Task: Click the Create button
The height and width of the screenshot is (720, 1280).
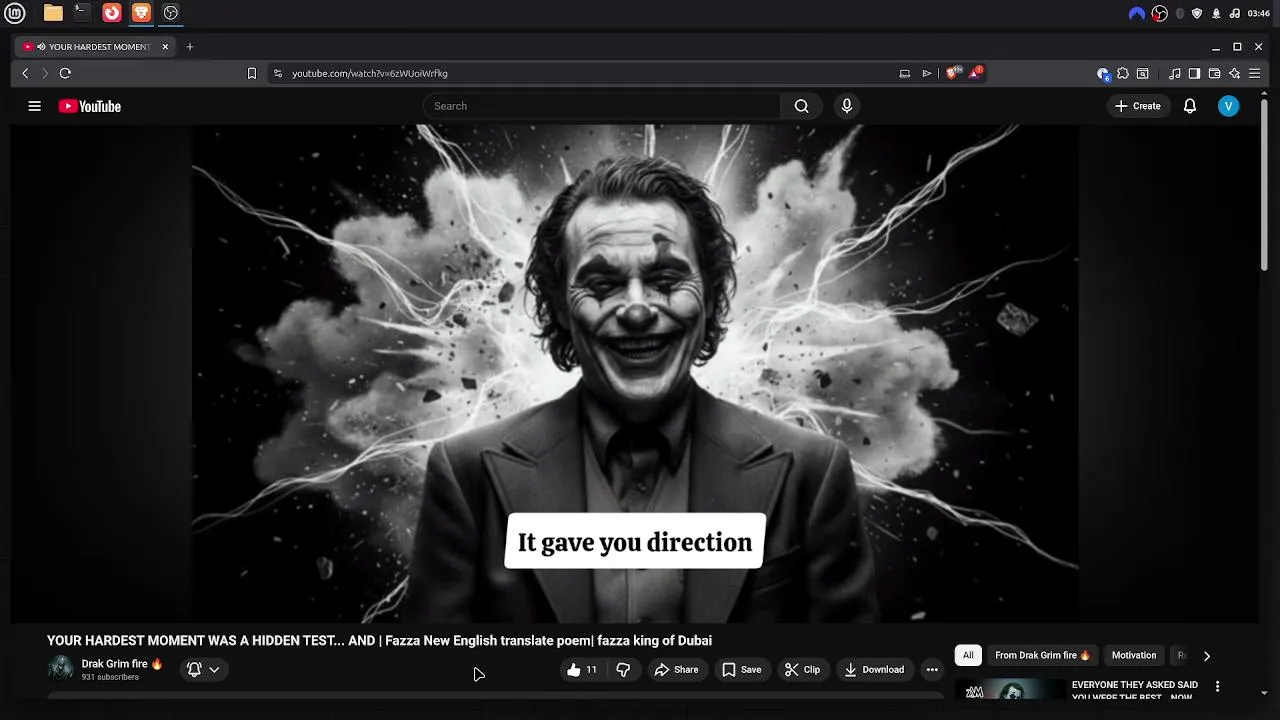Action: (x=1138, y=106)
